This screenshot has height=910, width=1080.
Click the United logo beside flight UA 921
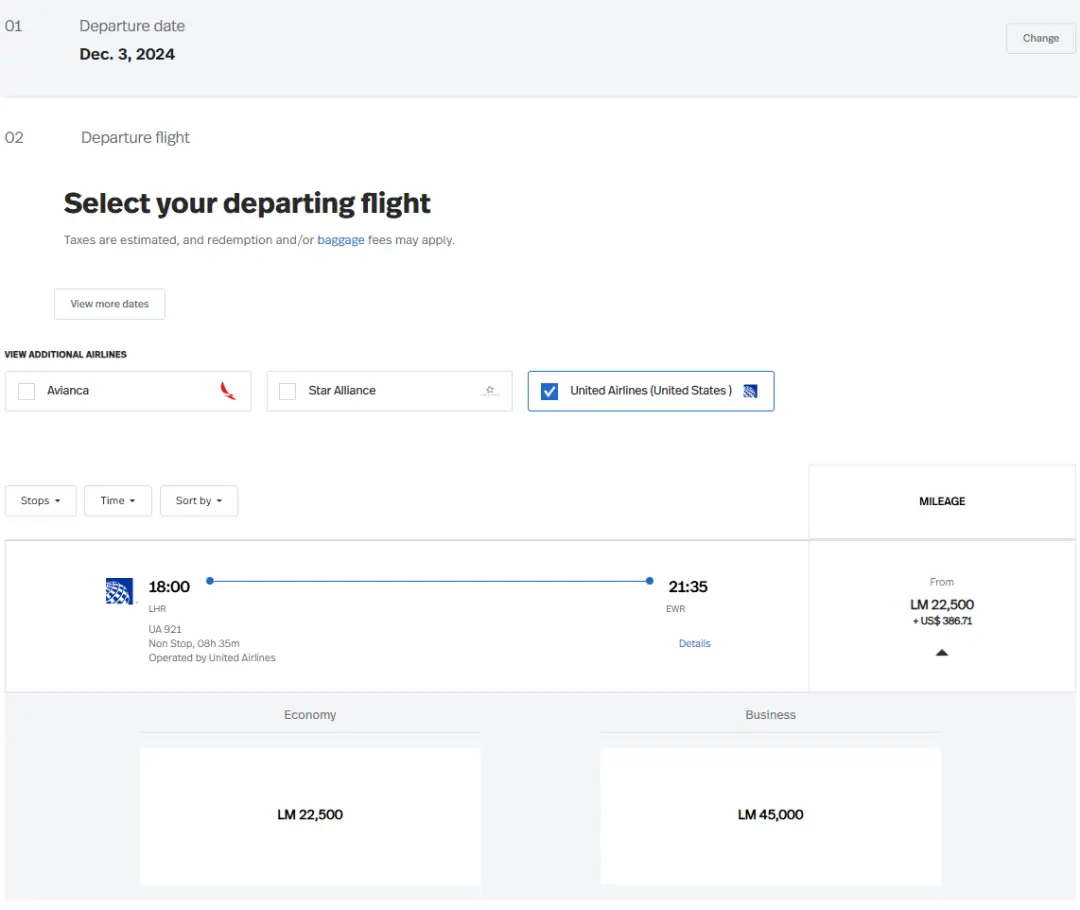(x=120, y=591)
